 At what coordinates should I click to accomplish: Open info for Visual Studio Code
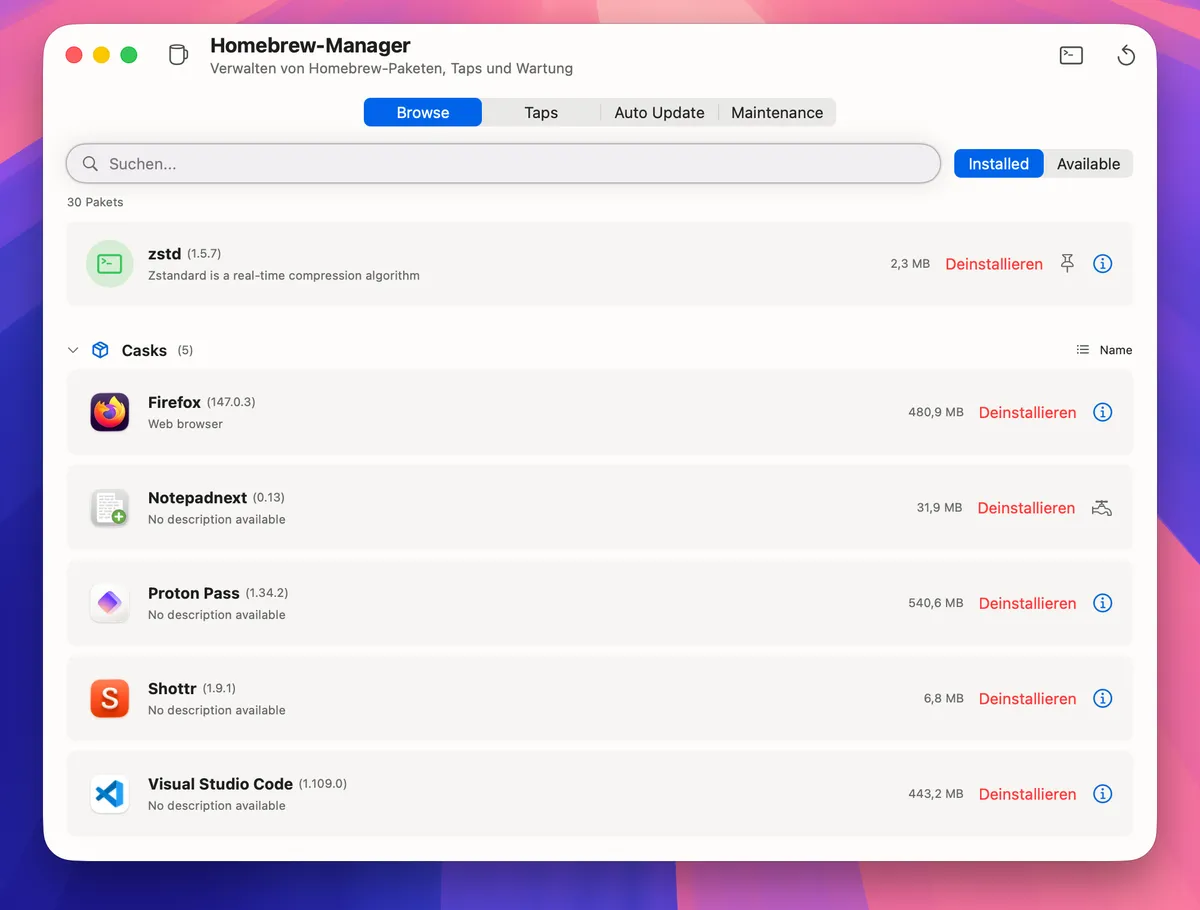click(1102, 793)
